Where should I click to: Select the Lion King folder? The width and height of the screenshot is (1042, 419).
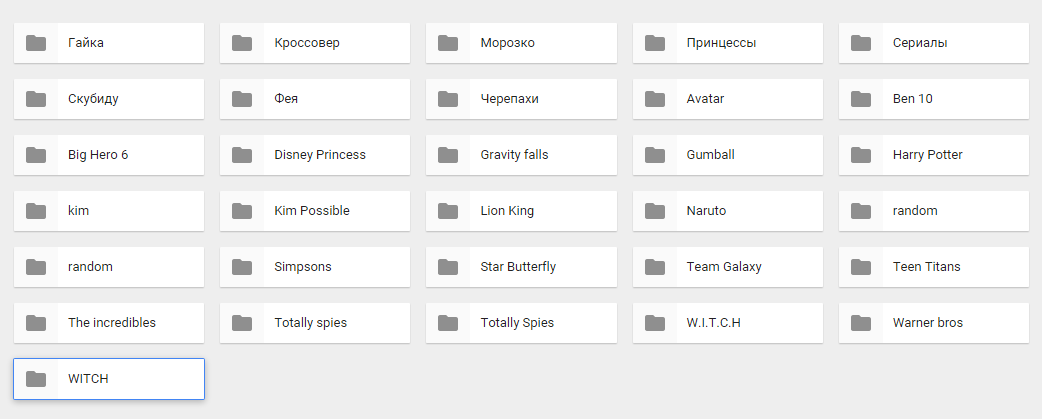521,211
